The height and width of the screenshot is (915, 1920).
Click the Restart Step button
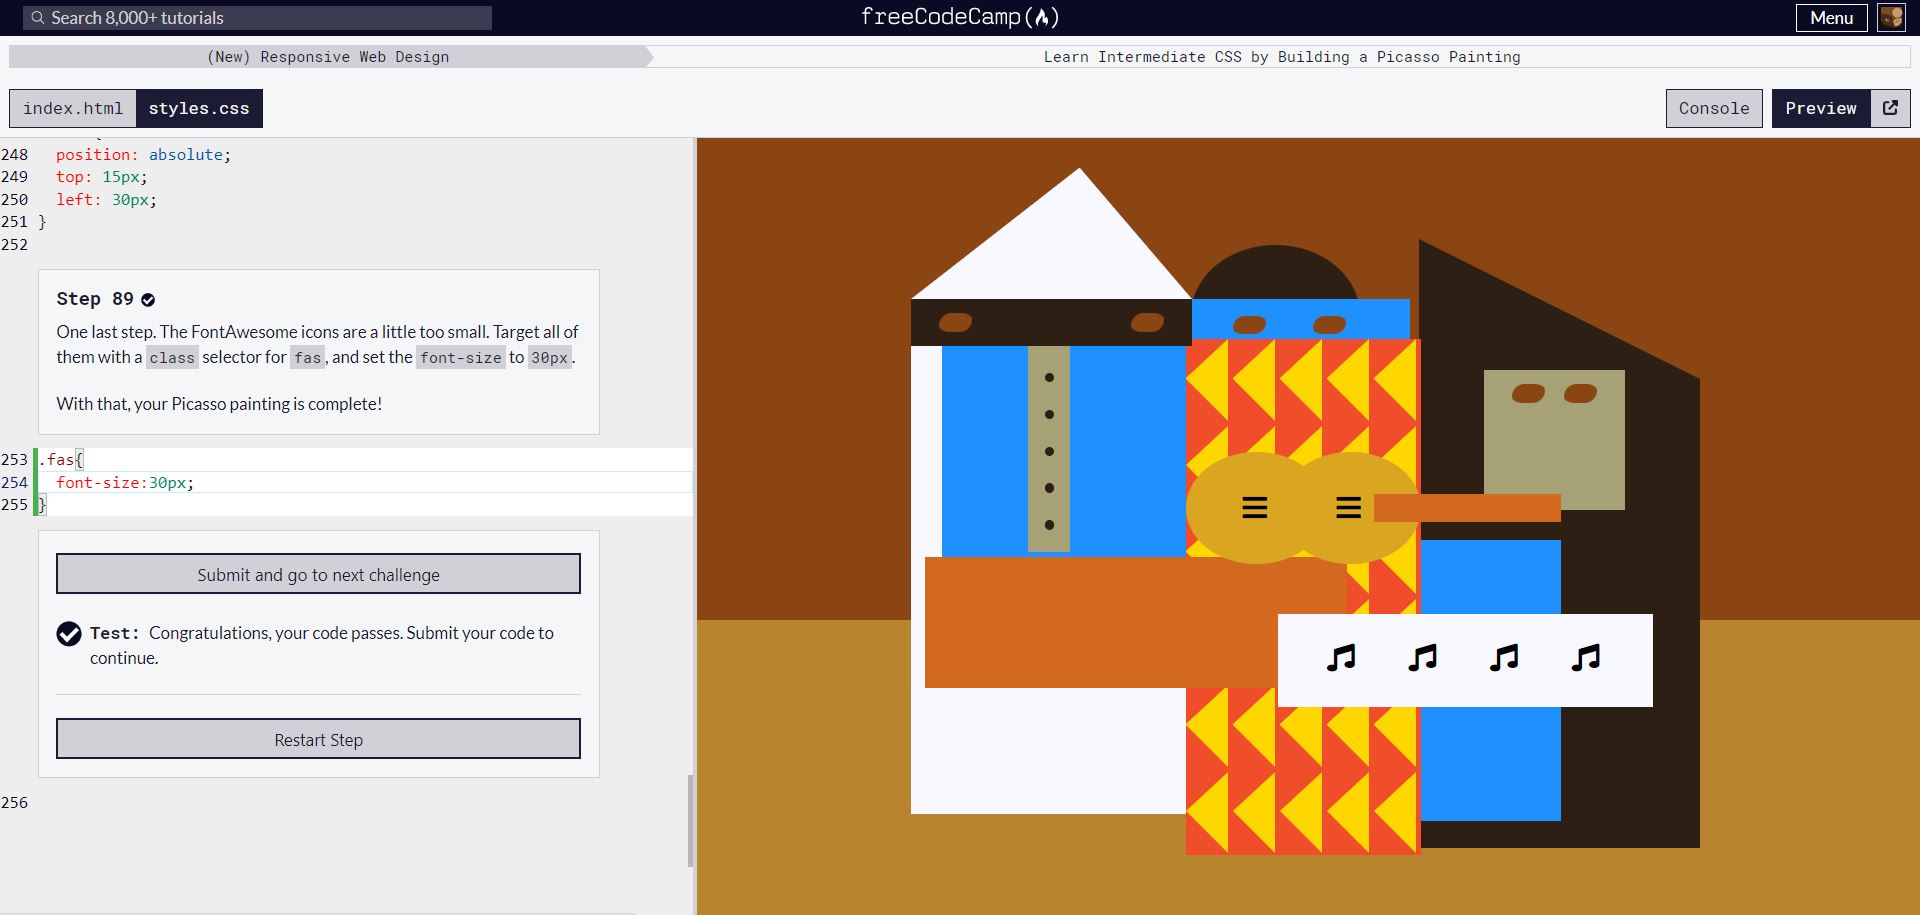[318, 739]
